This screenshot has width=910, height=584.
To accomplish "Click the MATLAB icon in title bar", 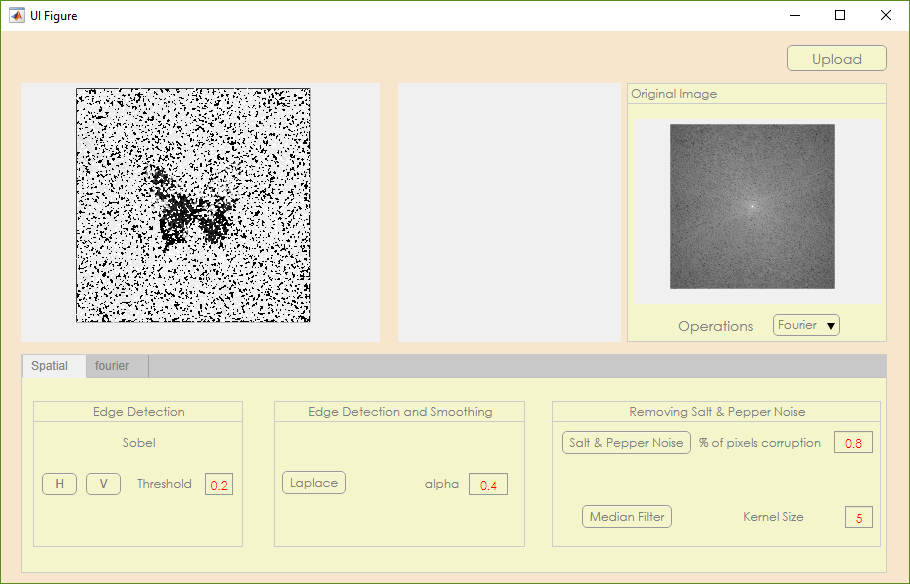I will click(16, 15).
